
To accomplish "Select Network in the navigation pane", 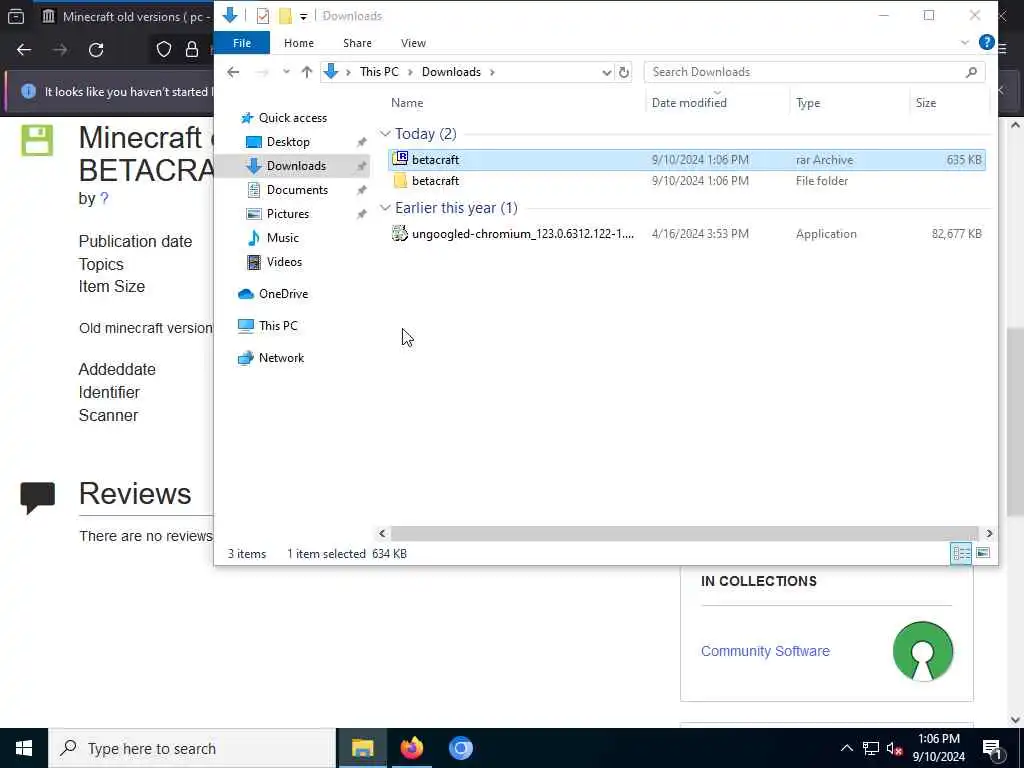I will tap(281, 358).
